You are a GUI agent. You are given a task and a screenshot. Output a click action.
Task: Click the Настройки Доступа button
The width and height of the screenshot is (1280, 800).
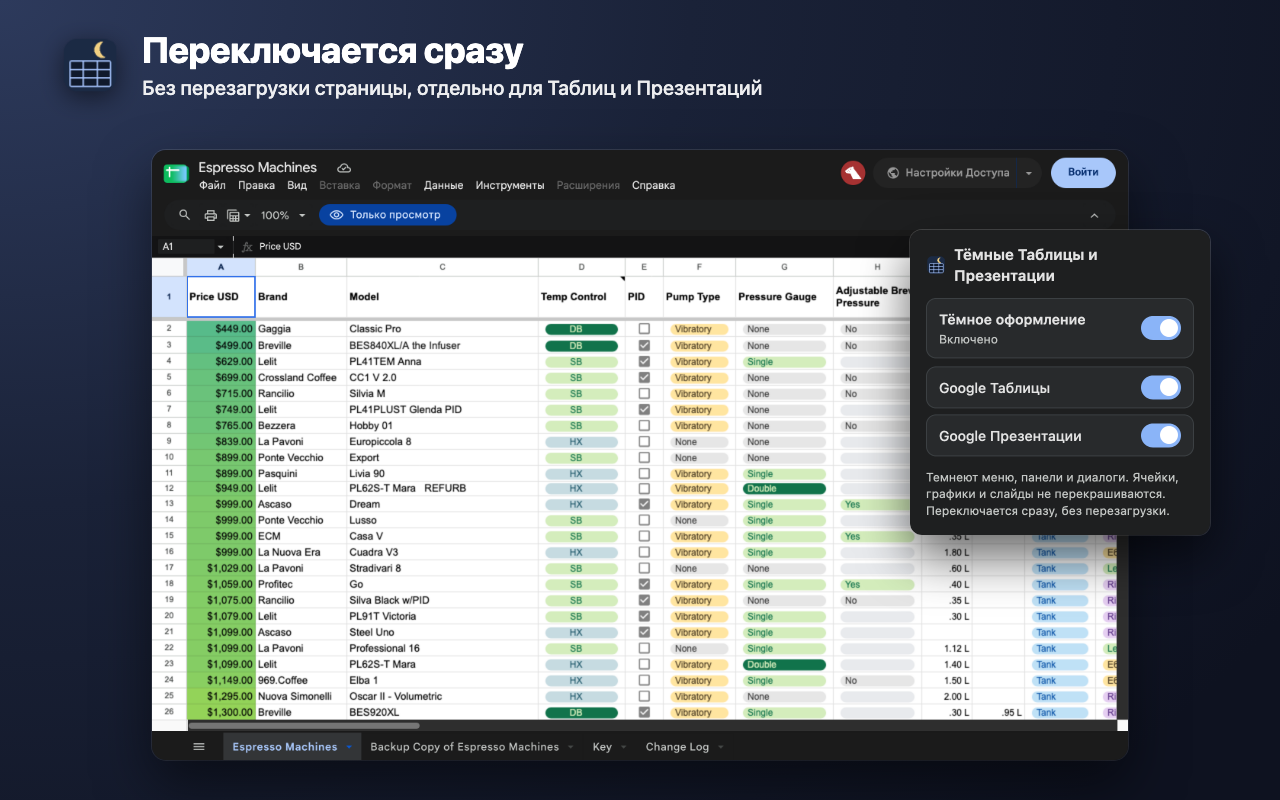947,173
